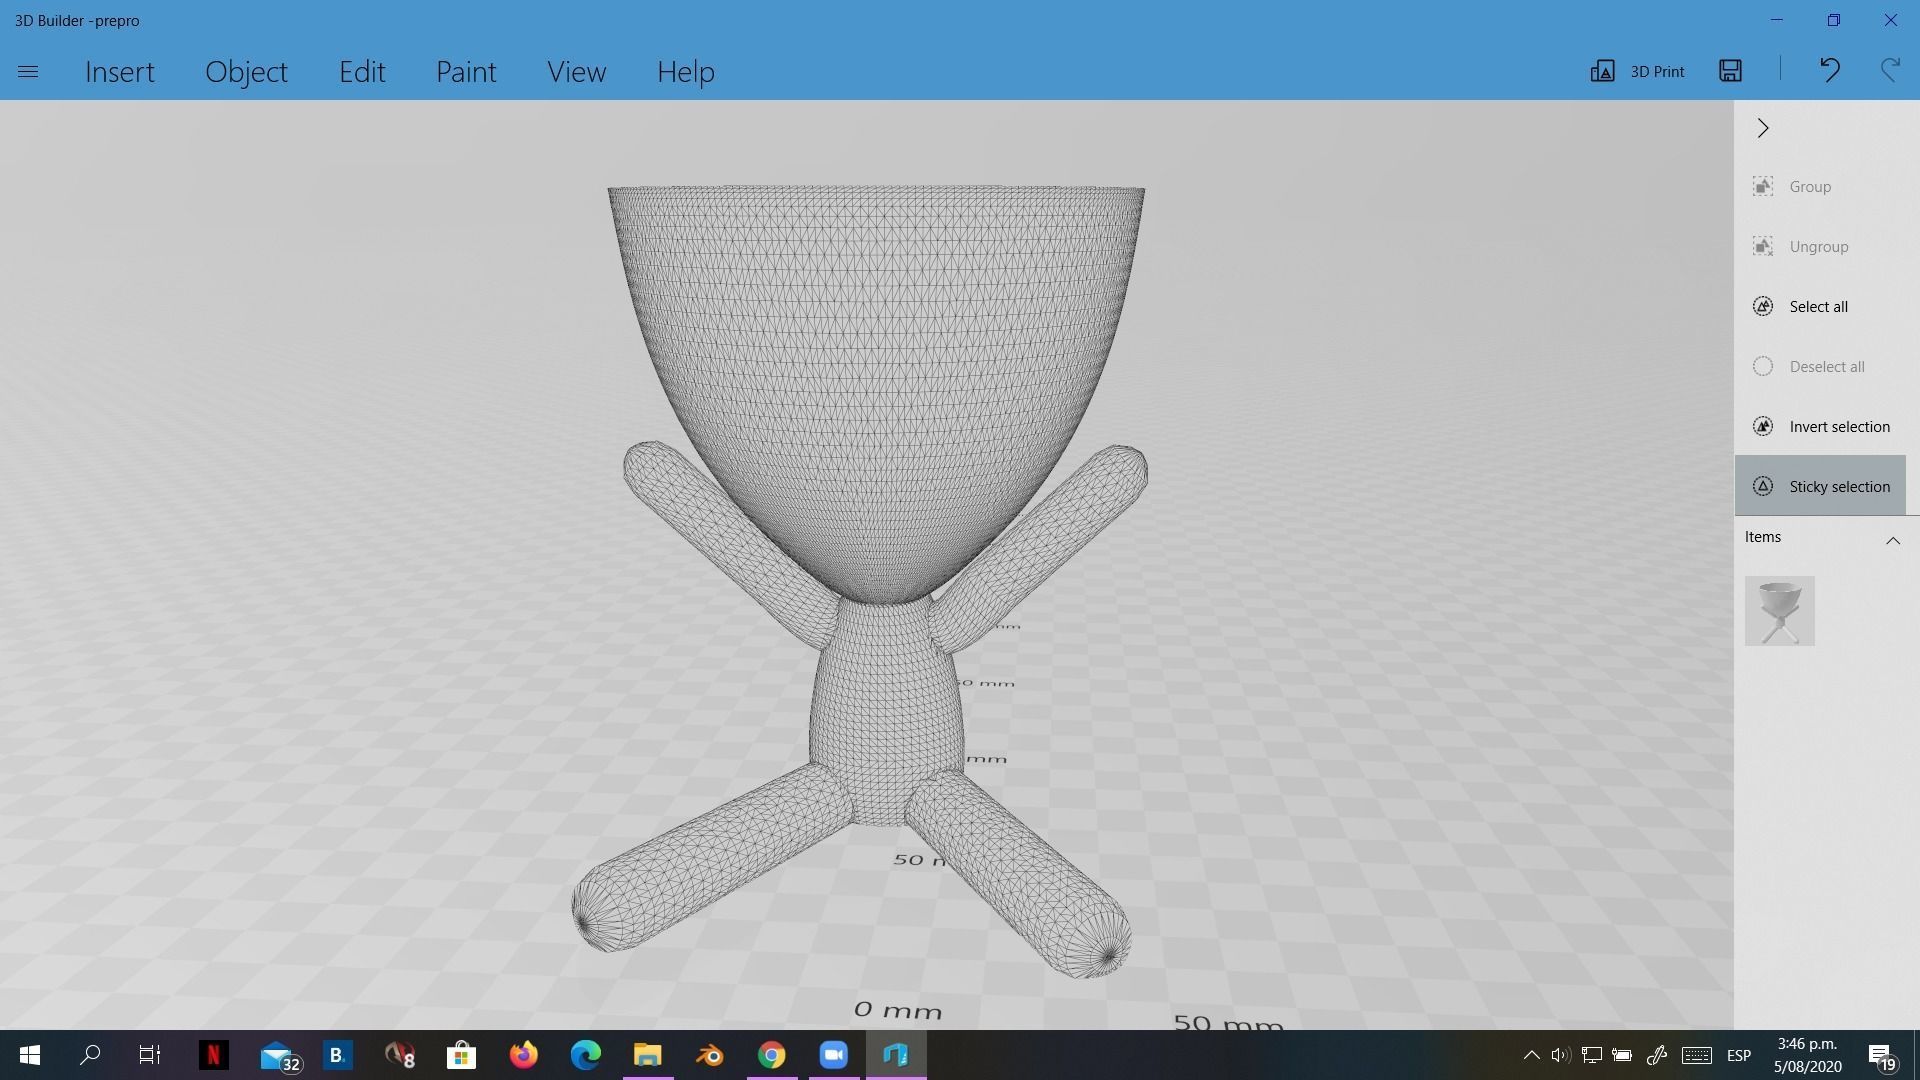Open Microsoft Store from the taskbar
This screenshot has width=1920, height=1080.
[x=461, y=1055]
